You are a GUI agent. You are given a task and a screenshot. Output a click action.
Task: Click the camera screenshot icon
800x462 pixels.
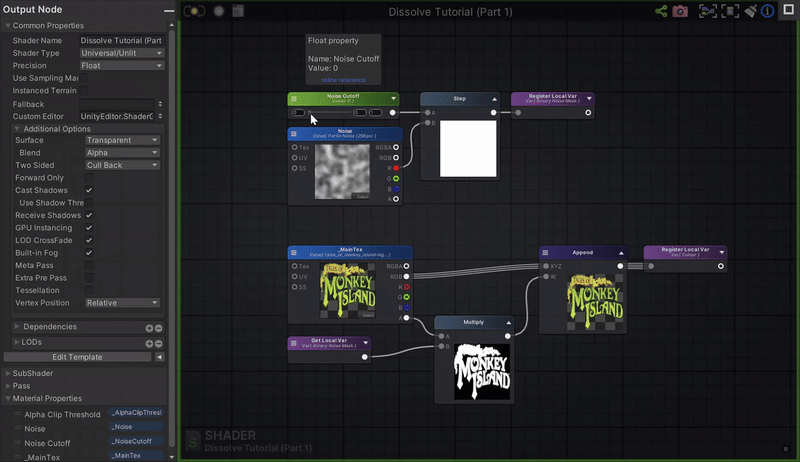(x=680, y=11)
